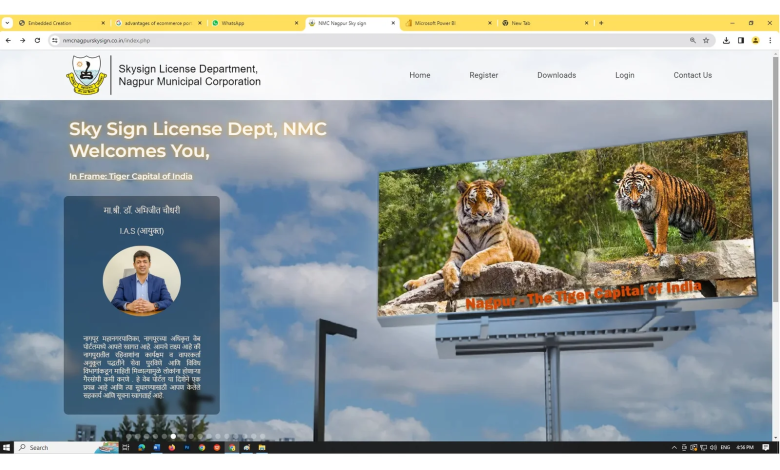The image size is (780, 470).
Task: Click the zoom magnifier icon in address bar
Action: [692, 40]
